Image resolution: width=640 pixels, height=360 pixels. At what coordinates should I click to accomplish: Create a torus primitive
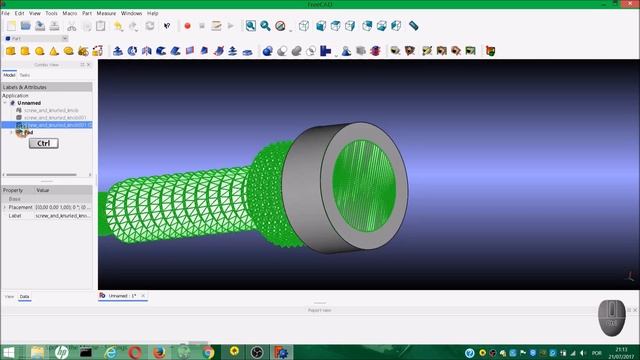pyautogui.click(x=69, y=51)
